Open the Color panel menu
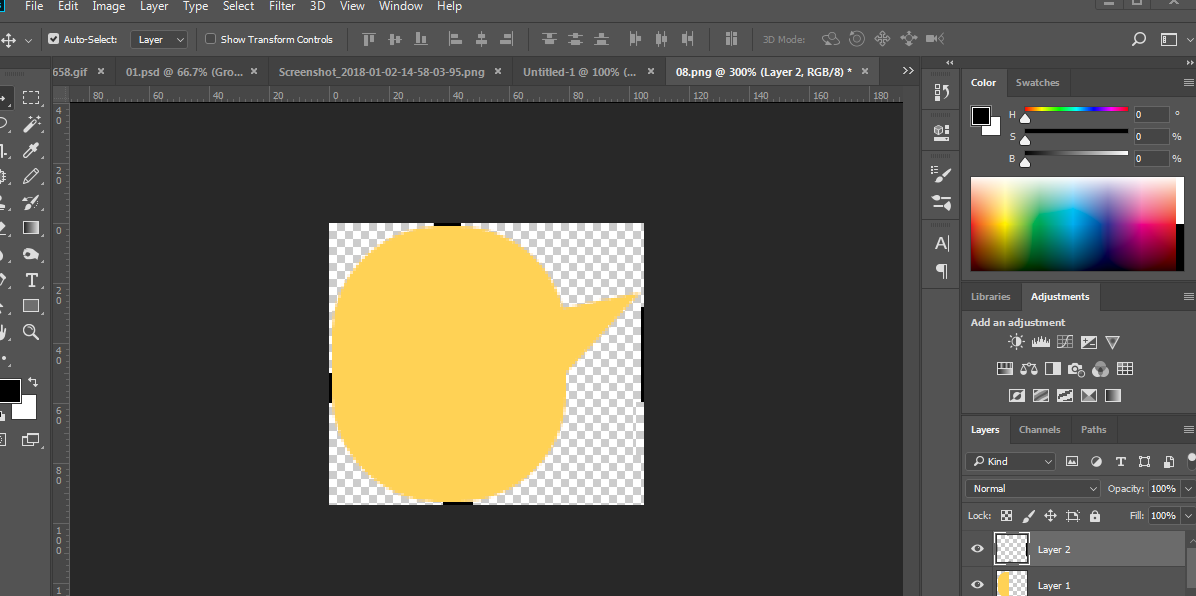 [1188, 82]
